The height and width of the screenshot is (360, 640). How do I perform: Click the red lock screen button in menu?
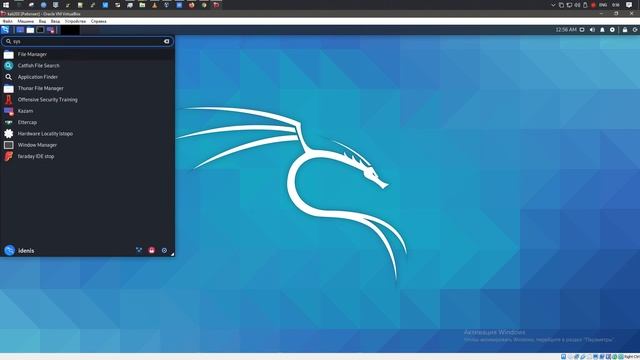[152, 250]
